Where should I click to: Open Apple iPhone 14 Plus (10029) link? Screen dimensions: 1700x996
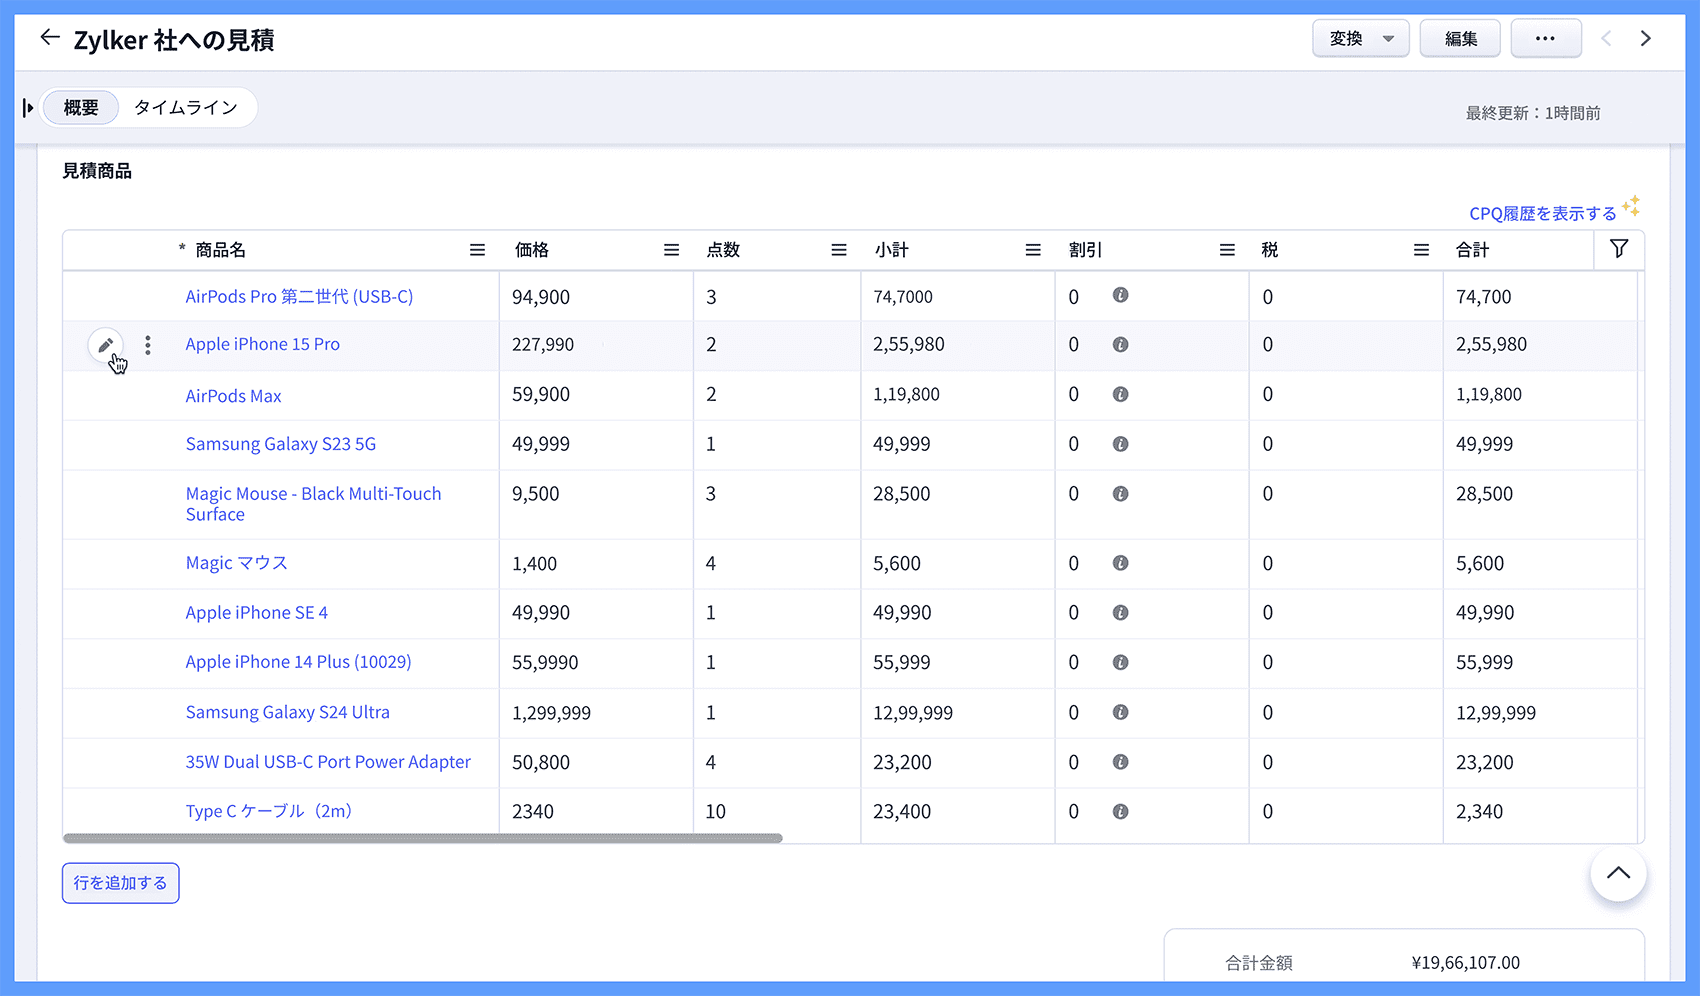(x=298, y=662)
